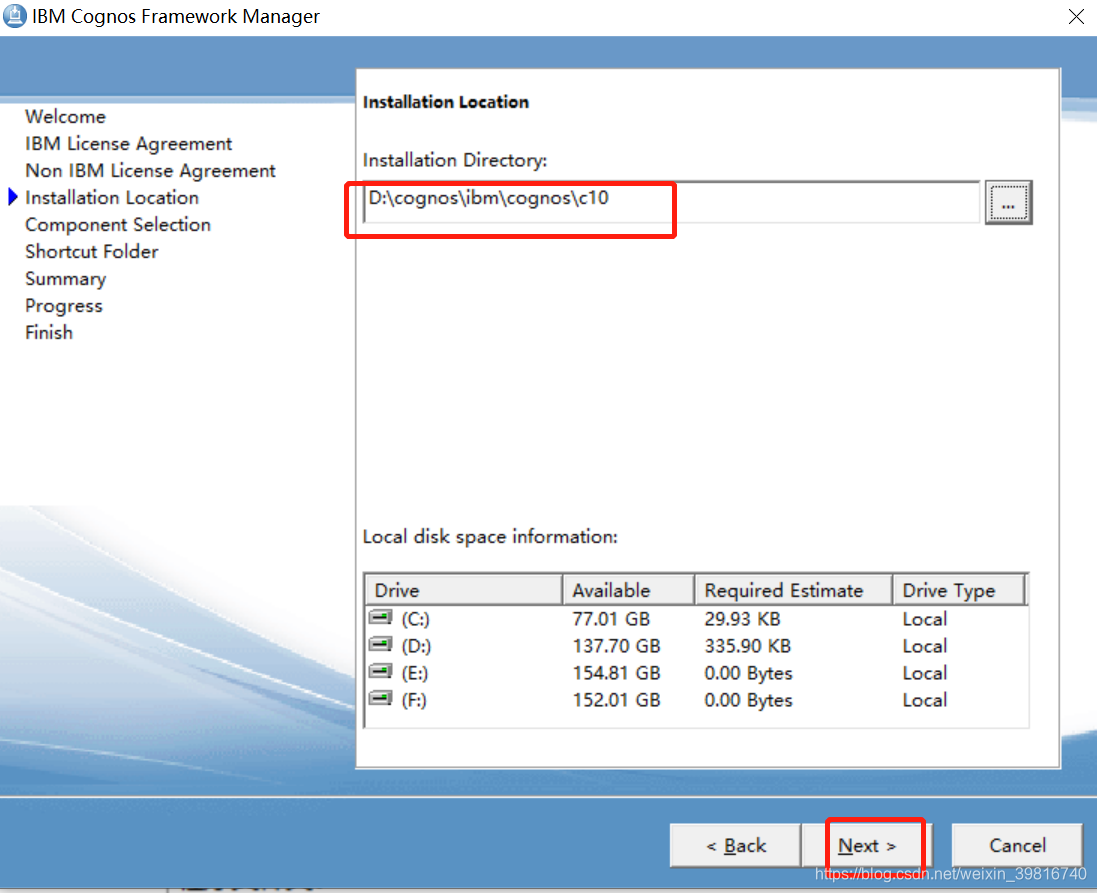Click the F: row 0.00 Bytes estimate
Viewport: 1097px width, 893px height.
(x=749, y=700)
